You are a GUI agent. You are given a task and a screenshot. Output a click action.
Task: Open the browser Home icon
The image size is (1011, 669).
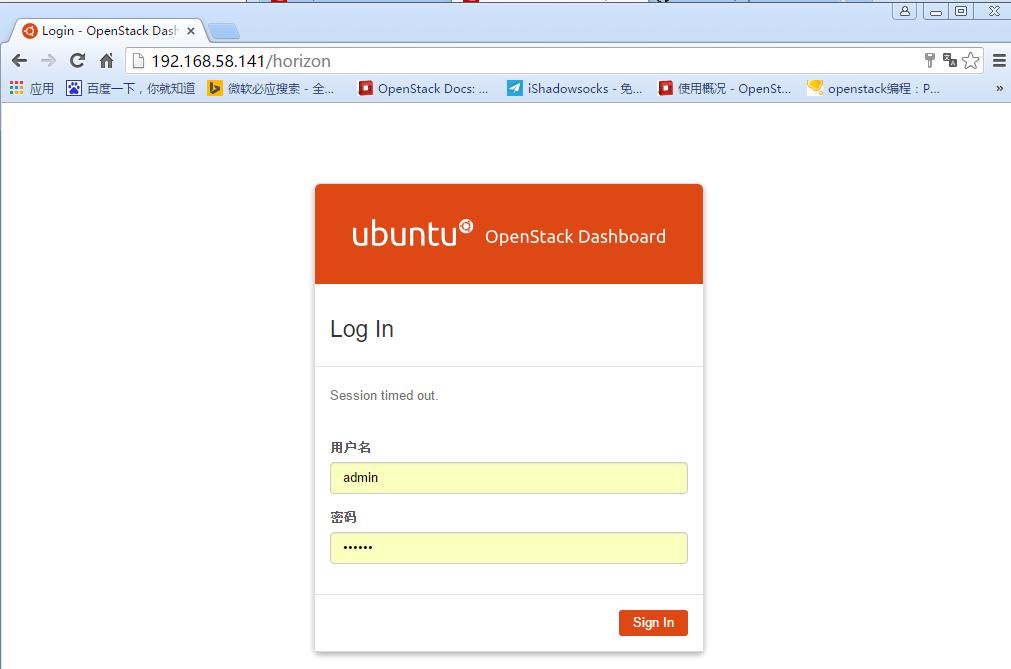[106, 61]
